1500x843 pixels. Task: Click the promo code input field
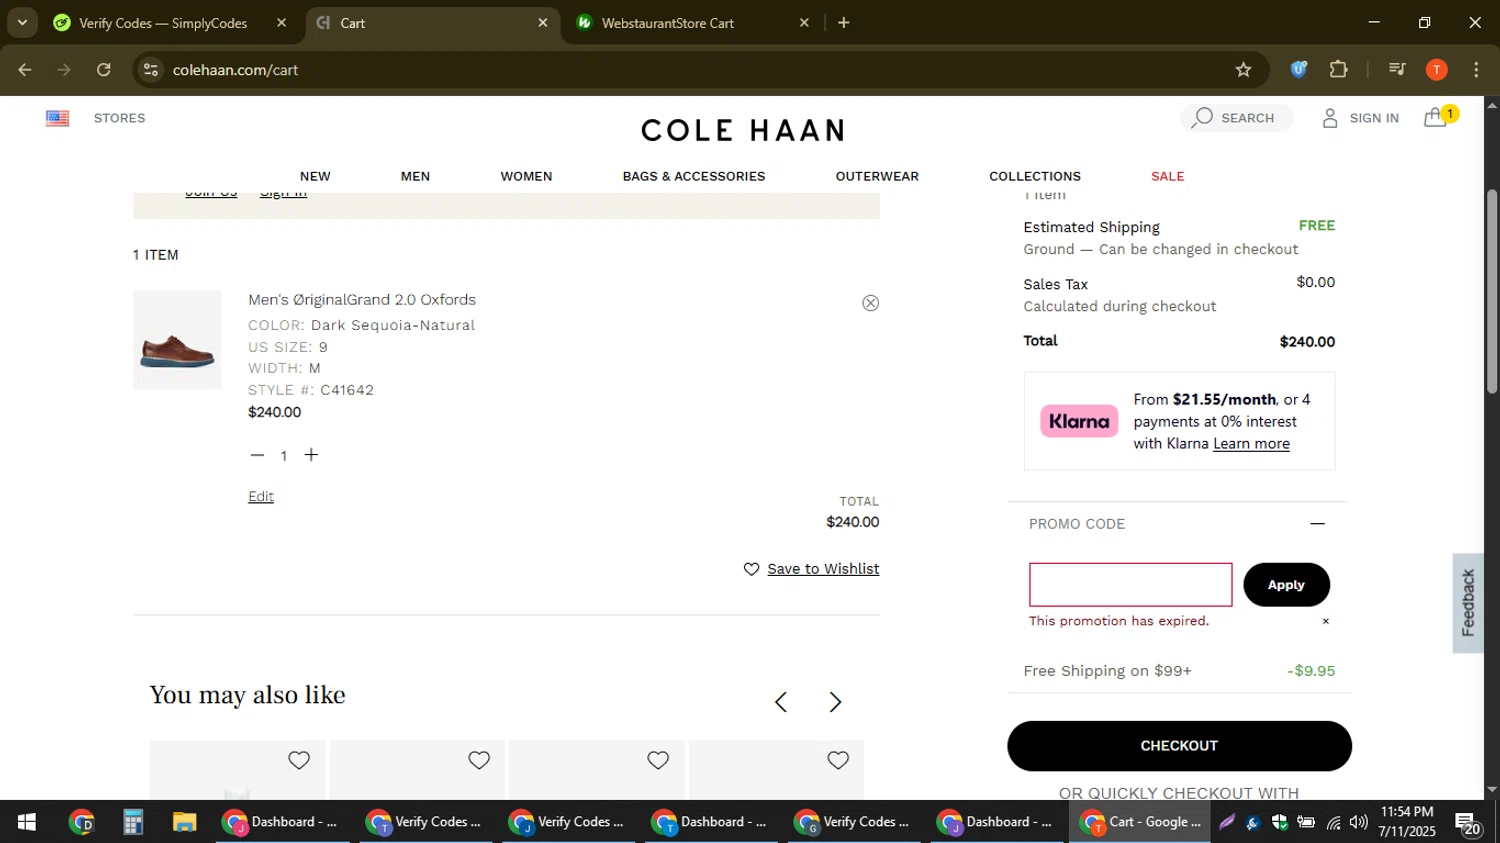pos(1130,585)
